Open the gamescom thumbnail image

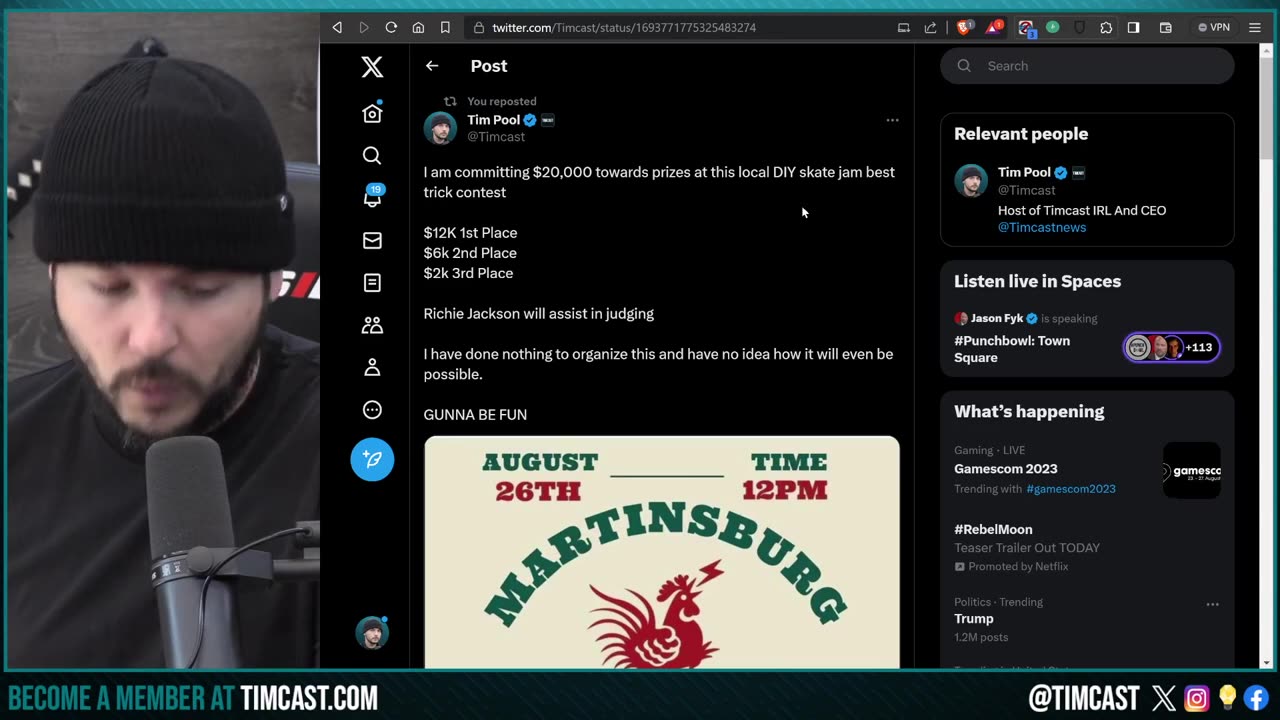point(1192,470)
